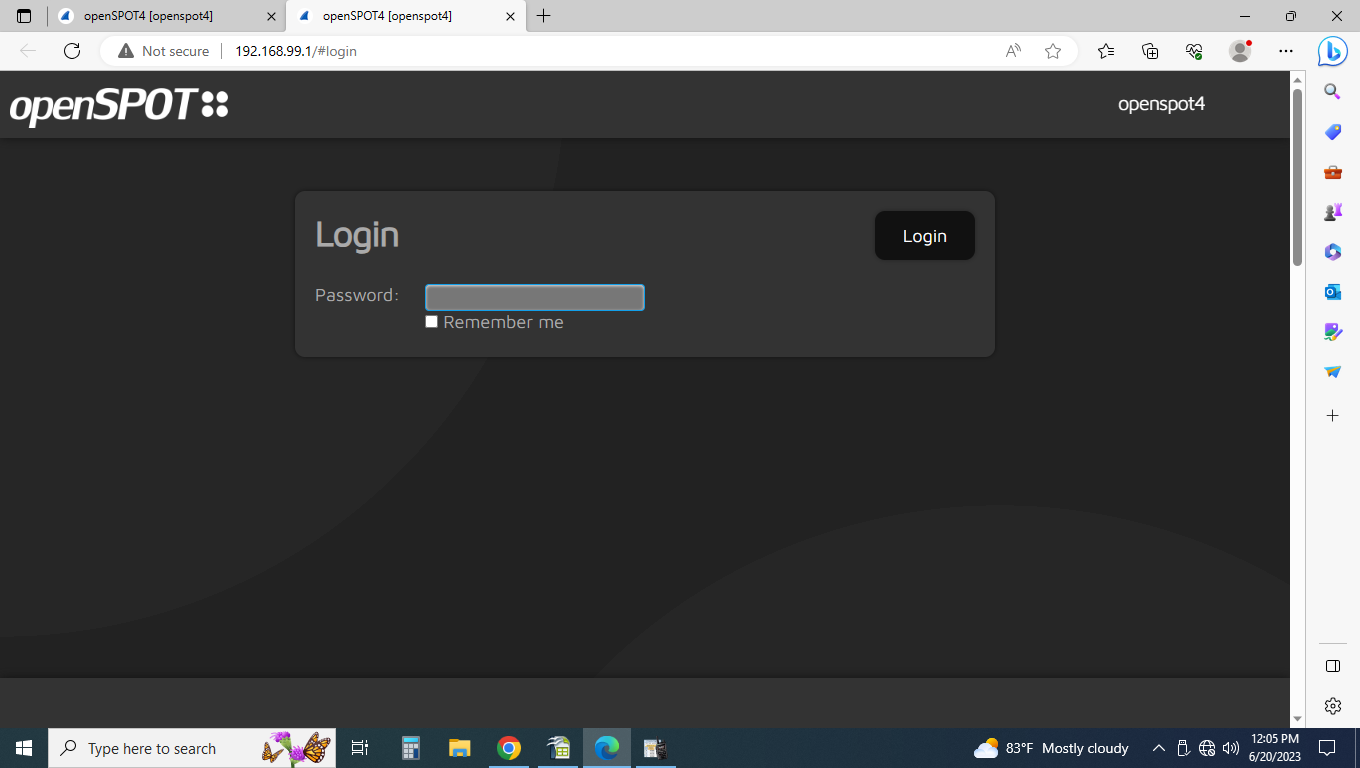Switch to the first openSPOT4 tab
The image size is (1360, 768).
160,16
